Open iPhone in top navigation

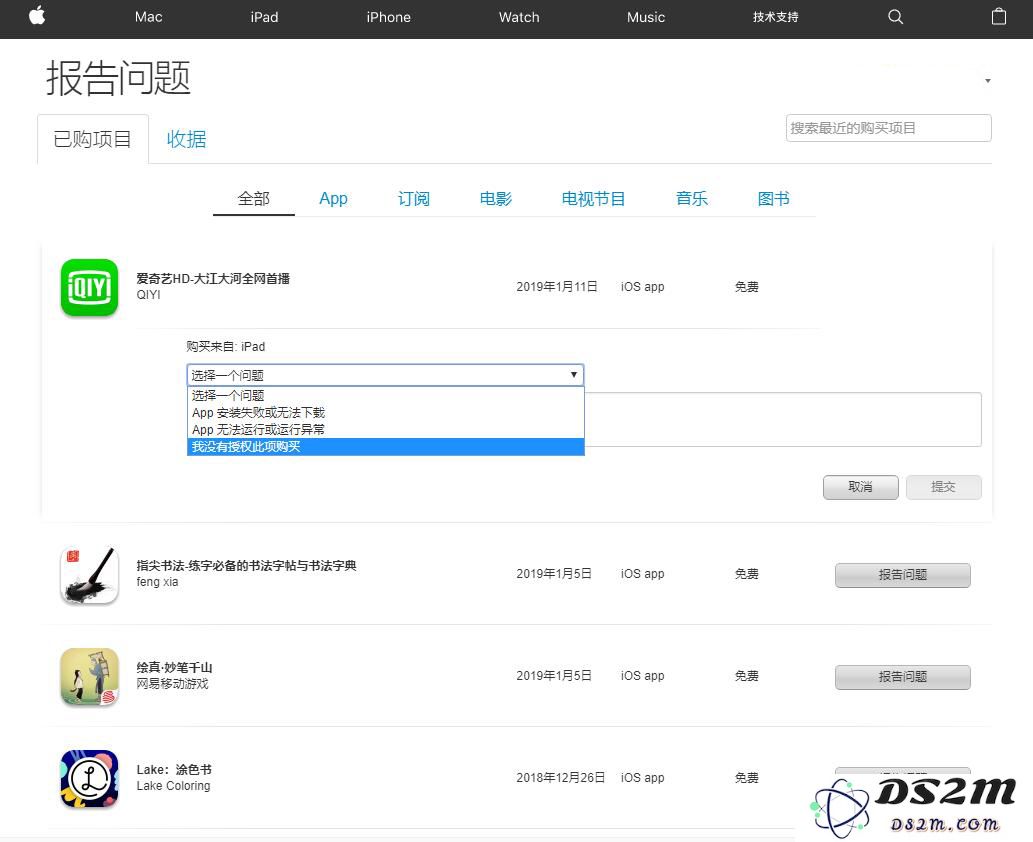[x=389, y=17]
